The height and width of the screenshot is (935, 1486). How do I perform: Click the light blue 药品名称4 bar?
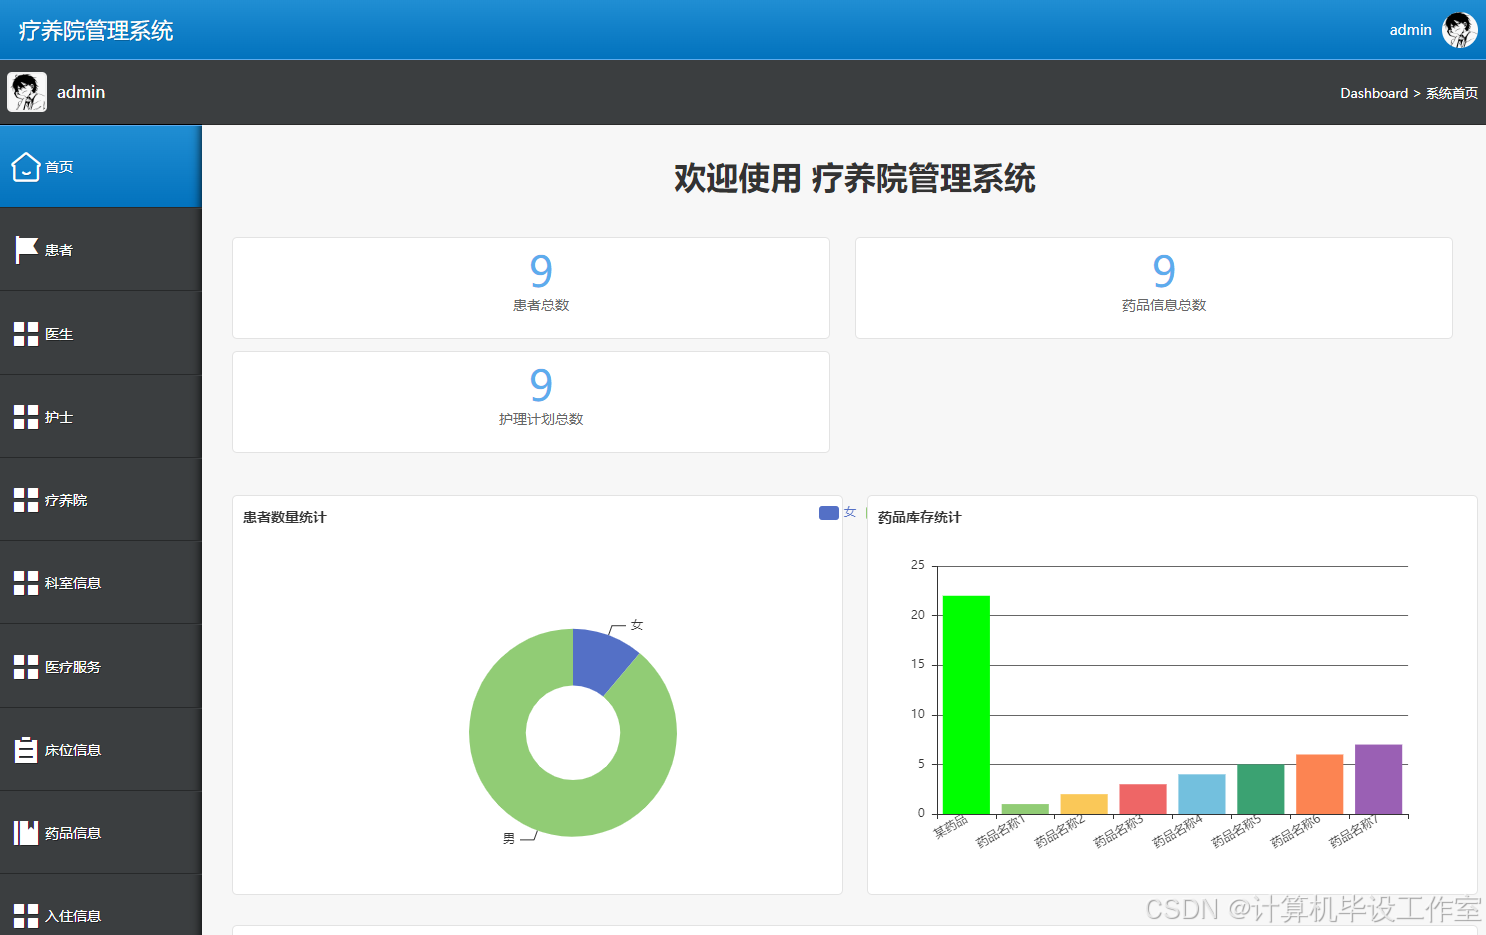point(1202,794)
